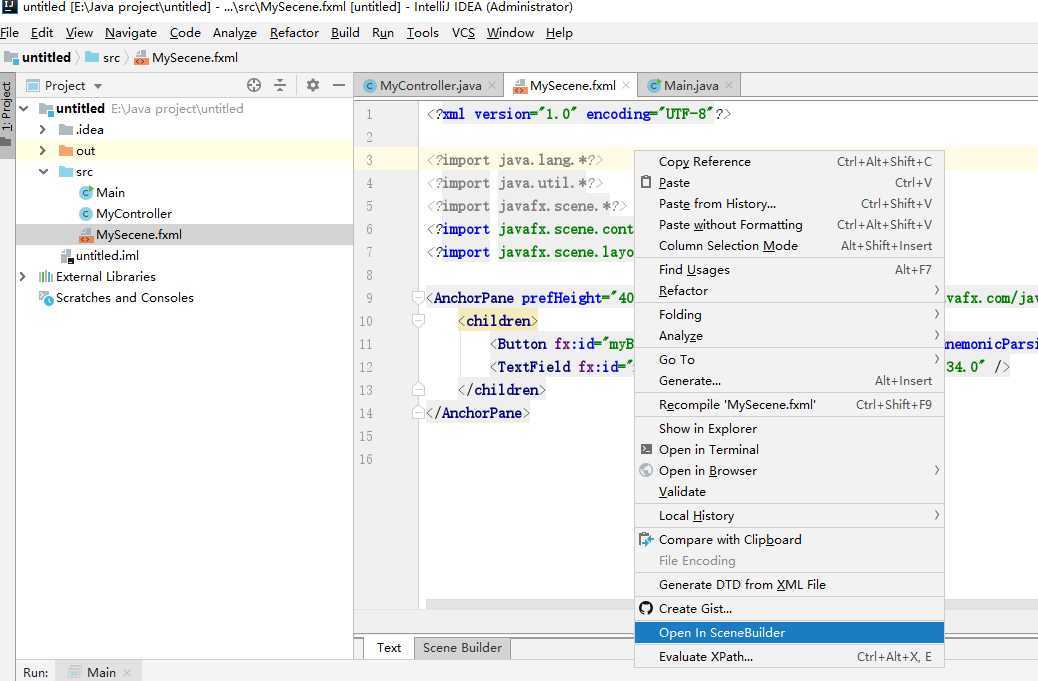Click the Main class icon in project tree
The image size is (1038, 681).
(86, 193)
